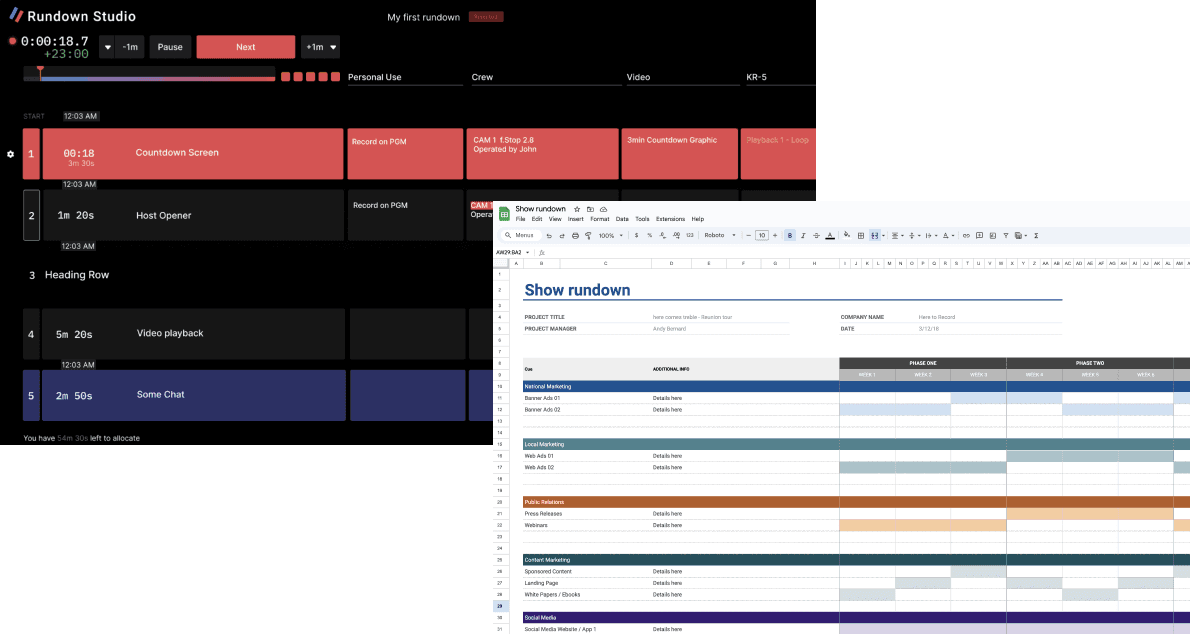The image size is (1190, 634).
Task: Click the red playhead on the progress bar
Action: coord(40,72)
